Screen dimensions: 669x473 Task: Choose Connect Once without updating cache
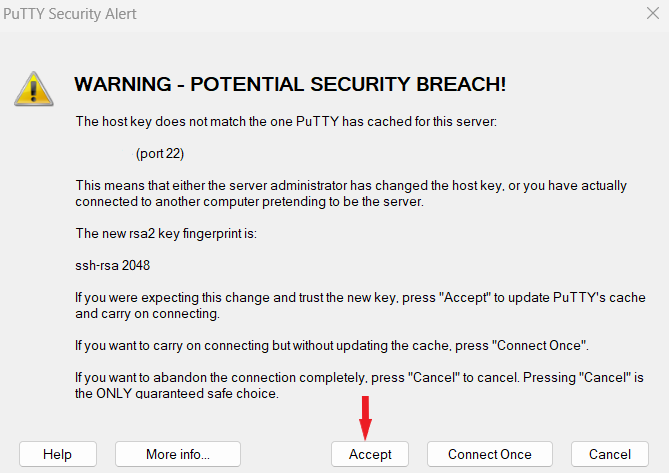[490, 454]
